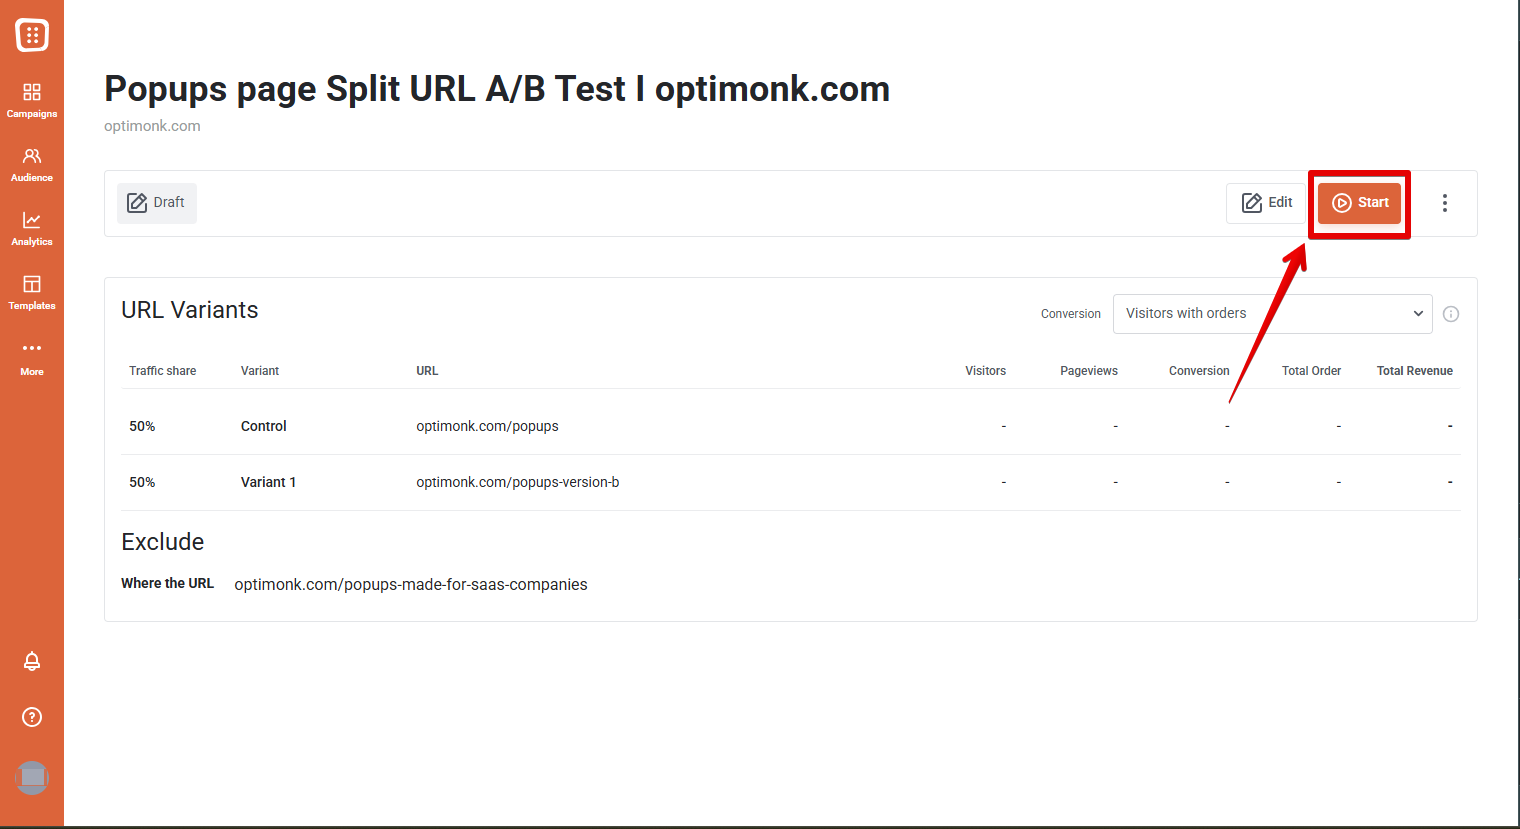Click the Visitors column header
Viewport: 1520px width, 829px height.
pyautogui.click(x=985, y=371)
